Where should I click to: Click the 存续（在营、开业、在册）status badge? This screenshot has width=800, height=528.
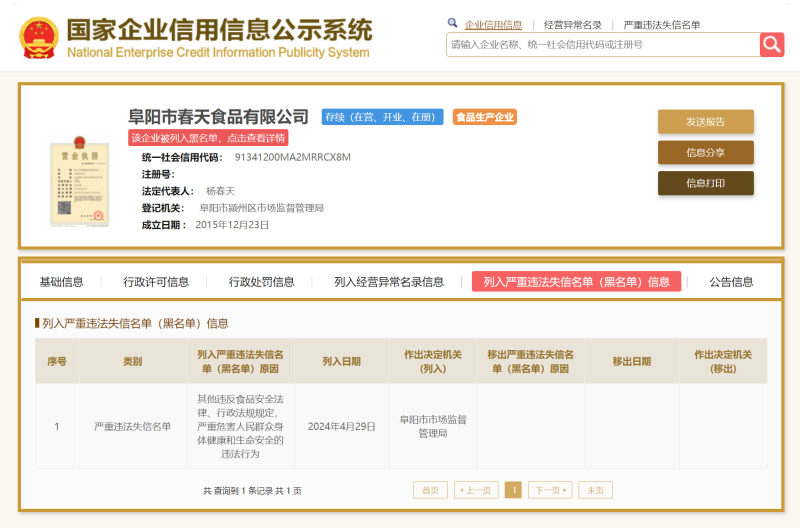[381, 117]
